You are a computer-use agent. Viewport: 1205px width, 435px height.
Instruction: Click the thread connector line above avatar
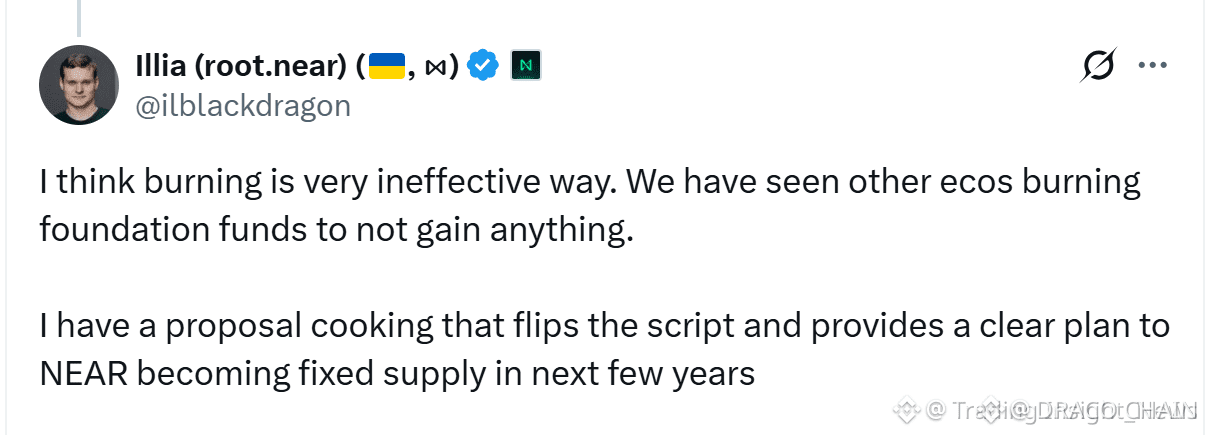(x=79, y=13)
